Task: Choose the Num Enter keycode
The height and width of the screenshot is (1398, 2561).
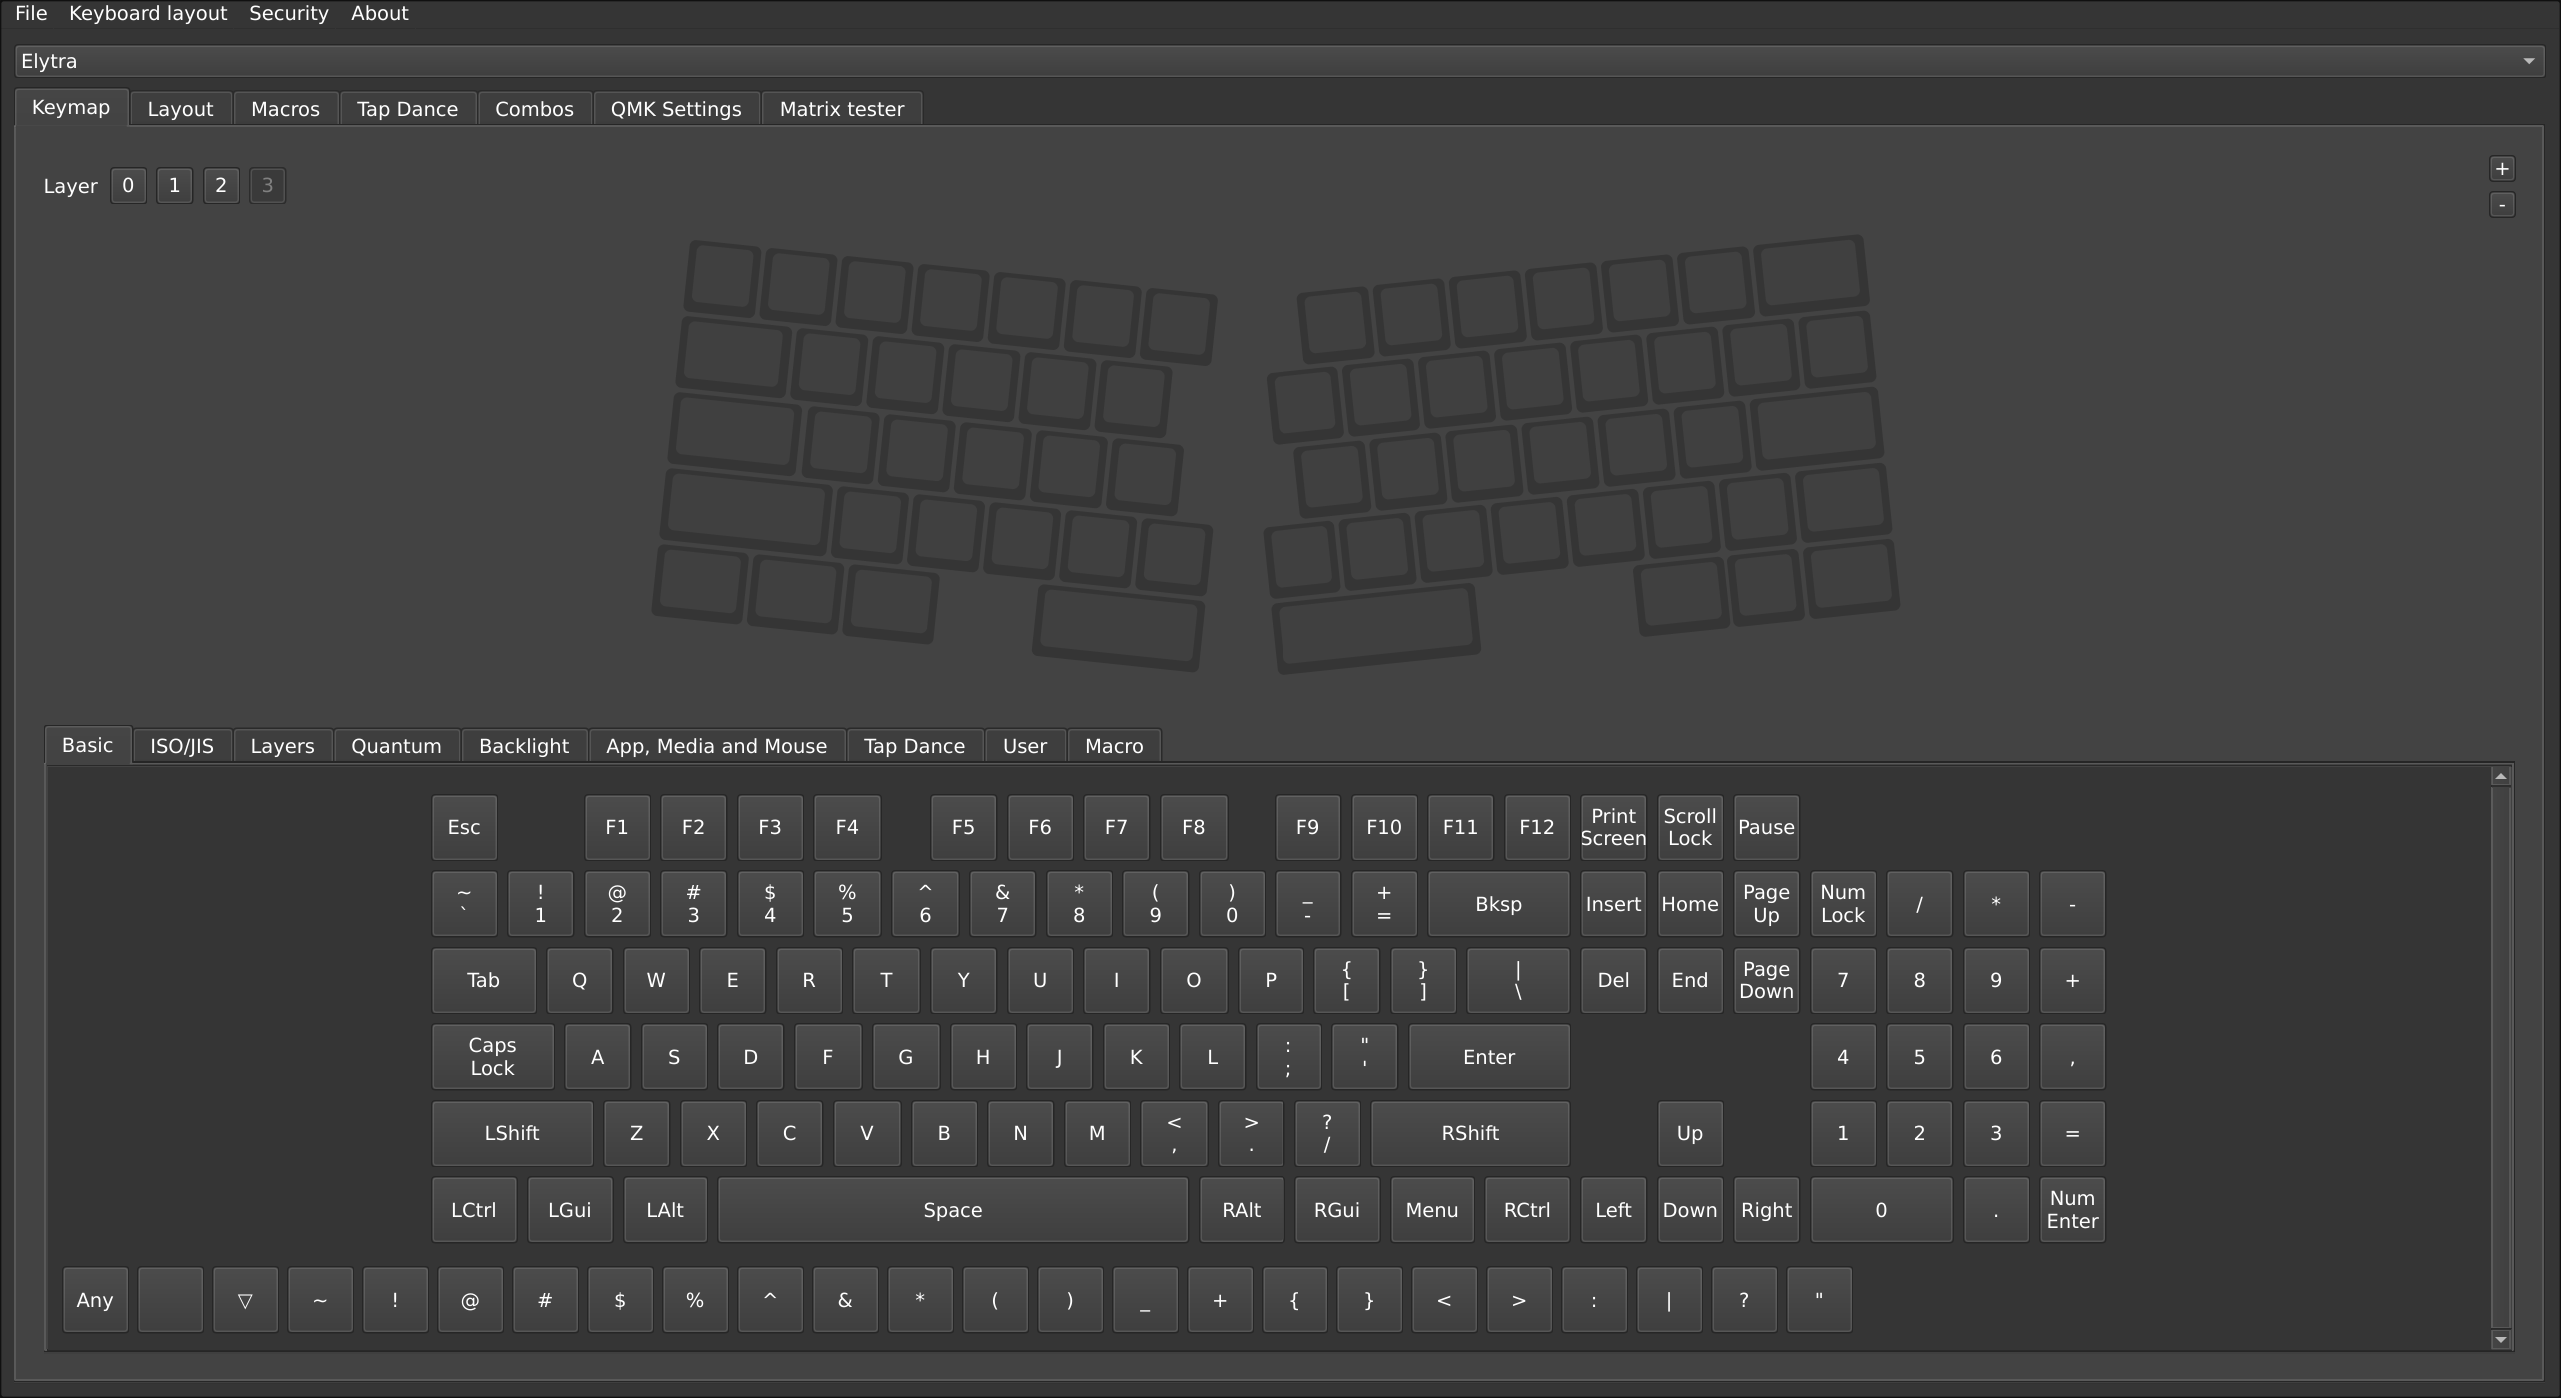Action: click(x=2071, y=1209)
